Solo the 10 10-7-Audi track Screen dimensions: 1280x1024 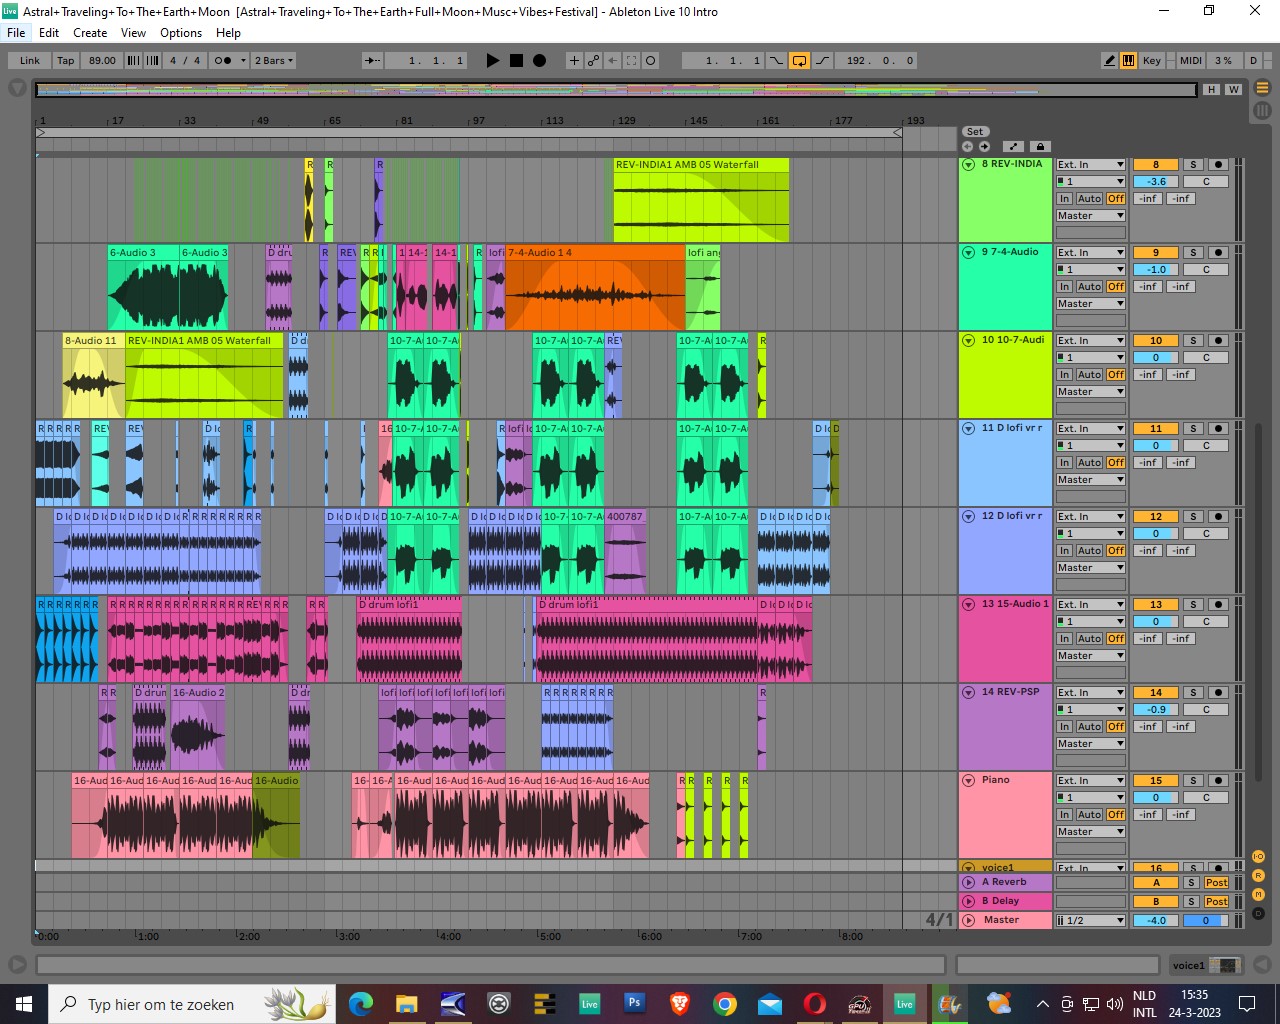(1192, 341)
